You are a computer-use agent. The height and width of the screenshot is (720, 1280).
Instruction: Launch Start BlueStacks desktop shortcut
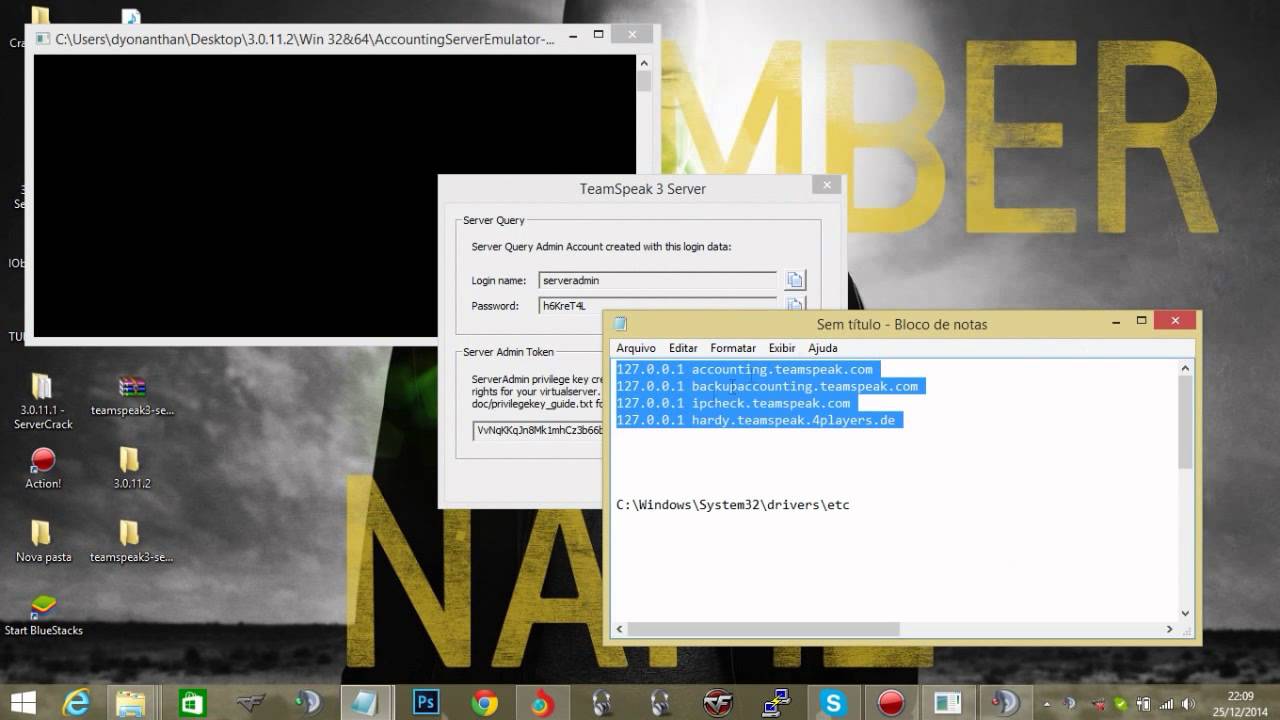[x=43, y=615]
